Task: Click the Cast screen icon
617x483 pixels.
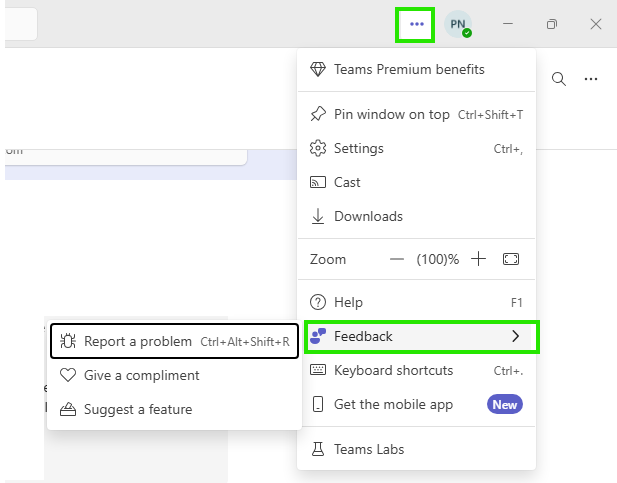Action: point(318,182)
